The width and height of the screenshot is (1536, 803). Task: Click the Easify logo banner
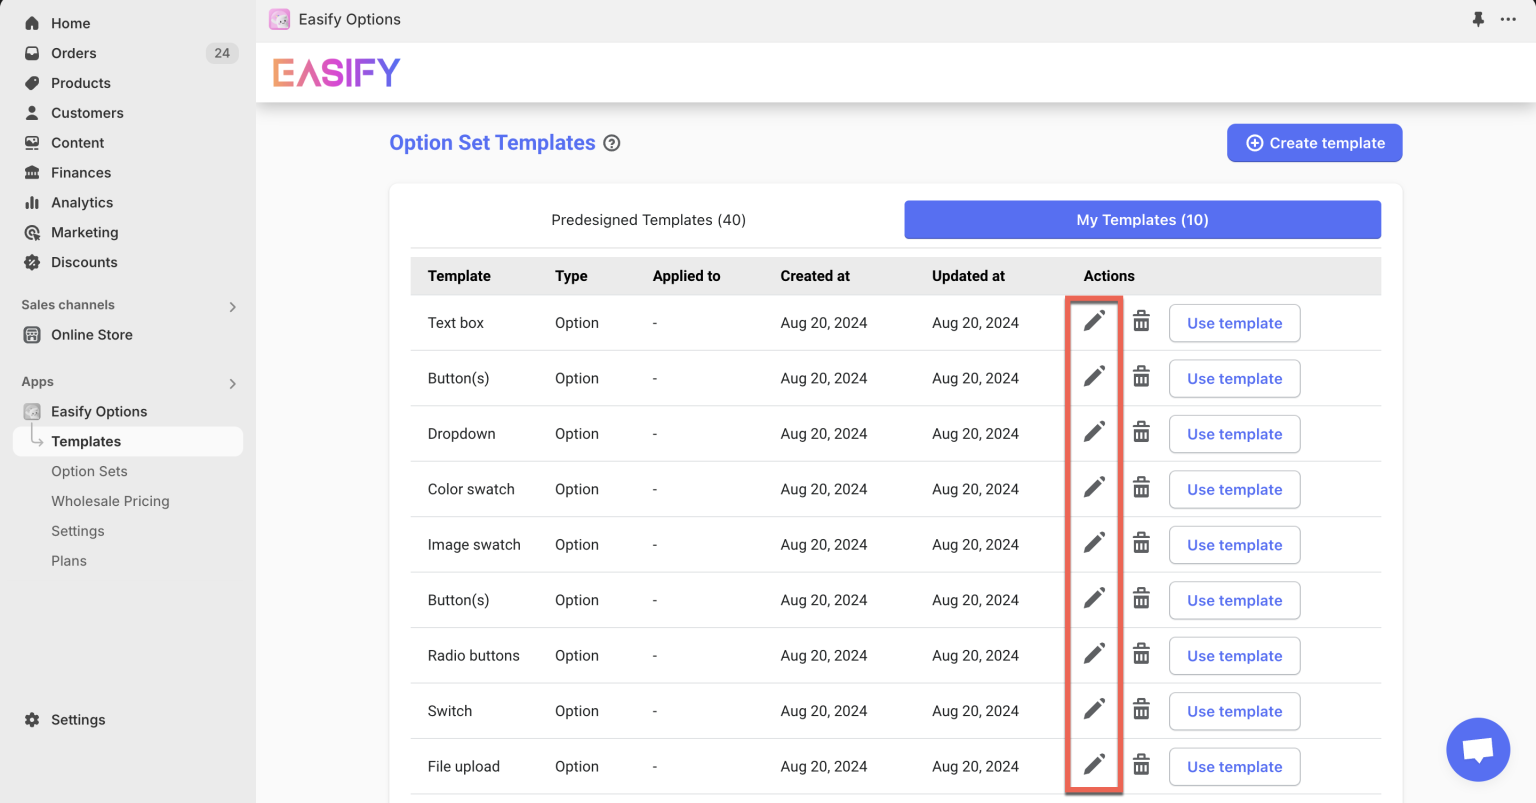click(x=336, y=71)
